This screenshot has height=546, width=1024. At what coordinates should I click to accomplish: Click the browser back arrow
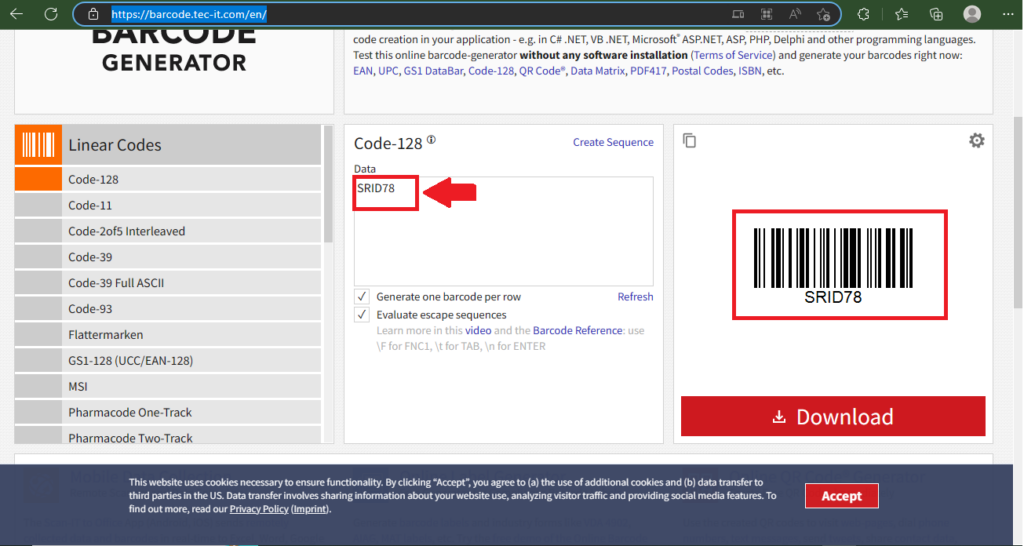coord(17,14)
